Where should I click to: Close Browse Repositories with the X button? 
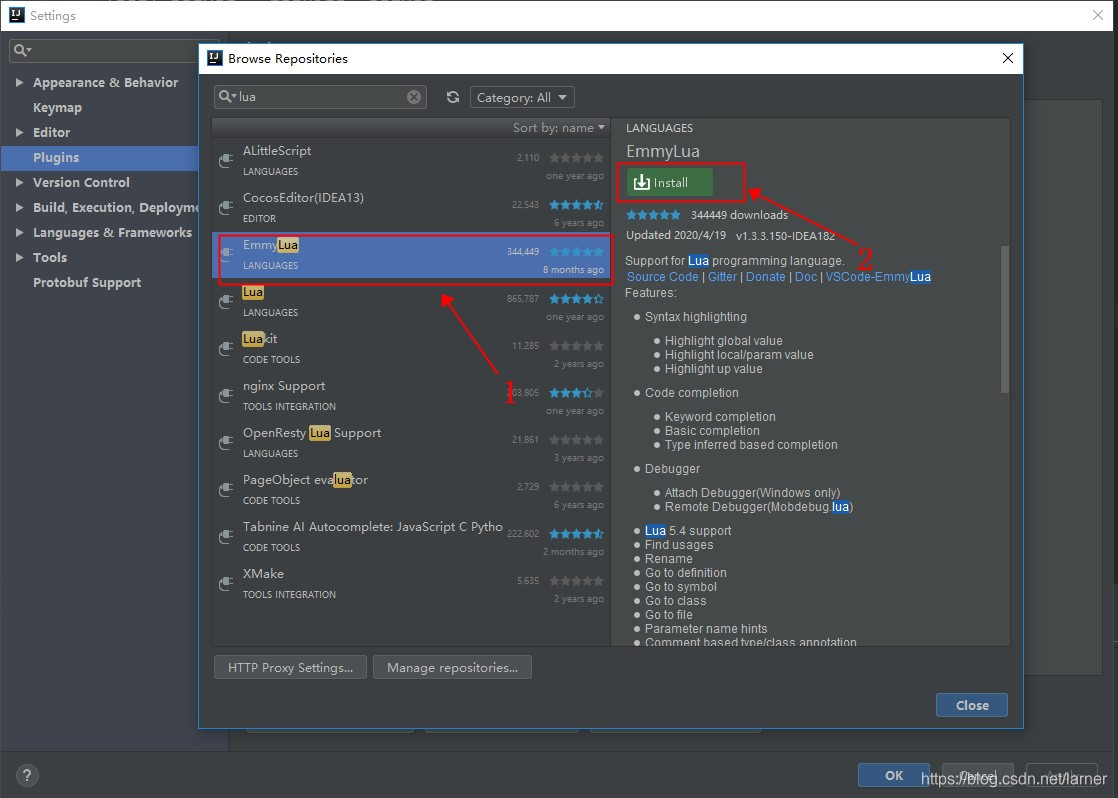1007,58
